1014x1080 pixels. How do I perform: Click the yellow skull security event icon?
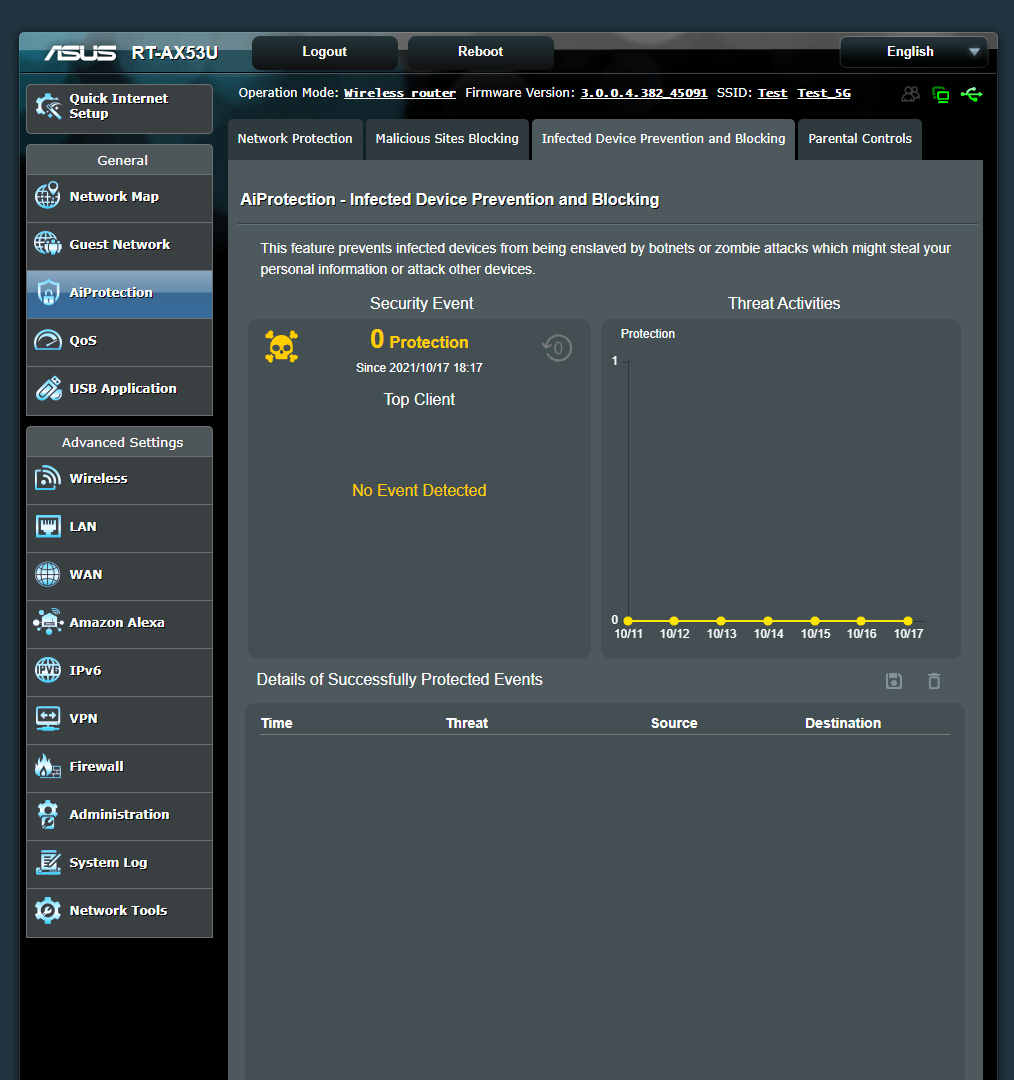click(281, 346)
